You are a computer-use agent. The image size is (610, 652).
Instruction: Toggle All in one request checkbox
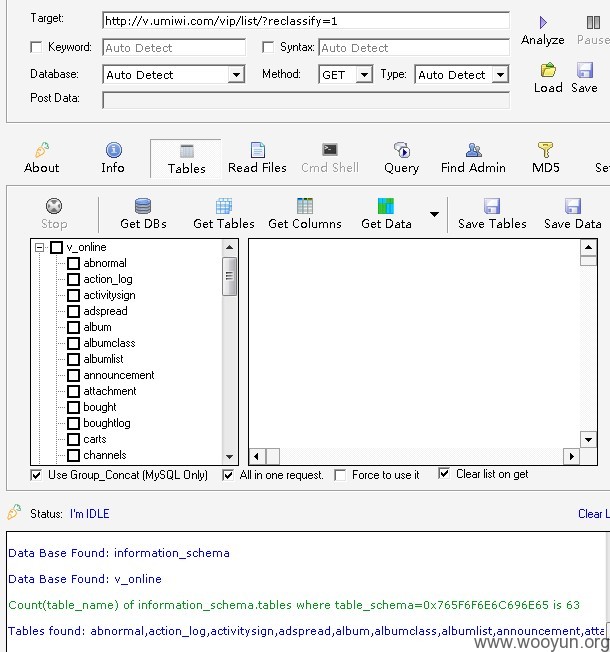228,475
